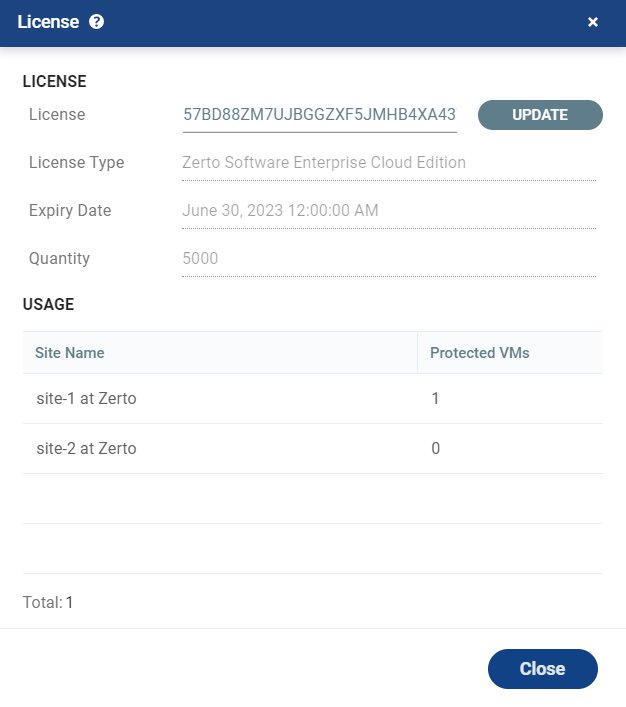626x707 pixels.
Task: Click the LICENSE section heading
Action: pos(54,82)
